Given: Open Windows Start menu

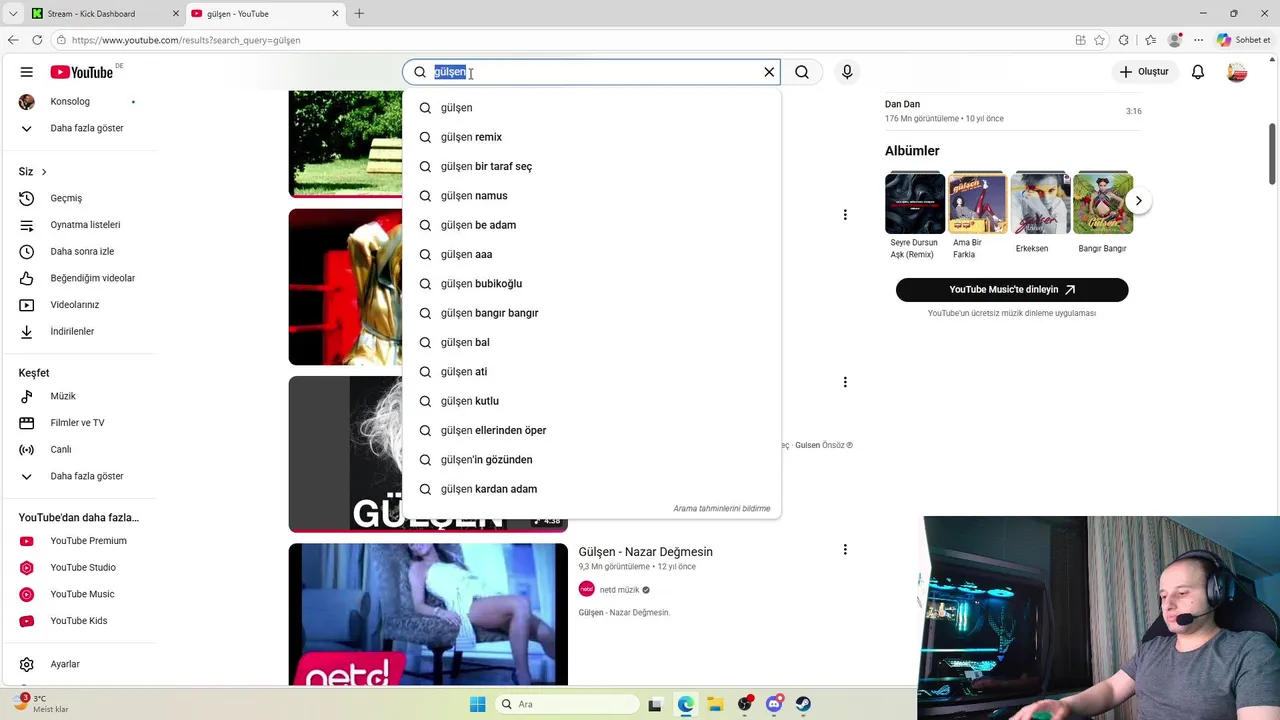Looking at the screenshot, I should coord(477,704).
